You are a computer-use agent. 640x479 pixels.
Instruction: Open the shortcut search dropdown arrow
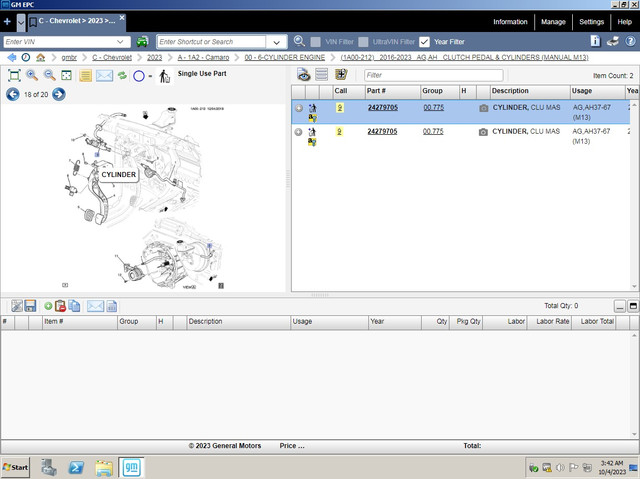click(x=276, y=42)
